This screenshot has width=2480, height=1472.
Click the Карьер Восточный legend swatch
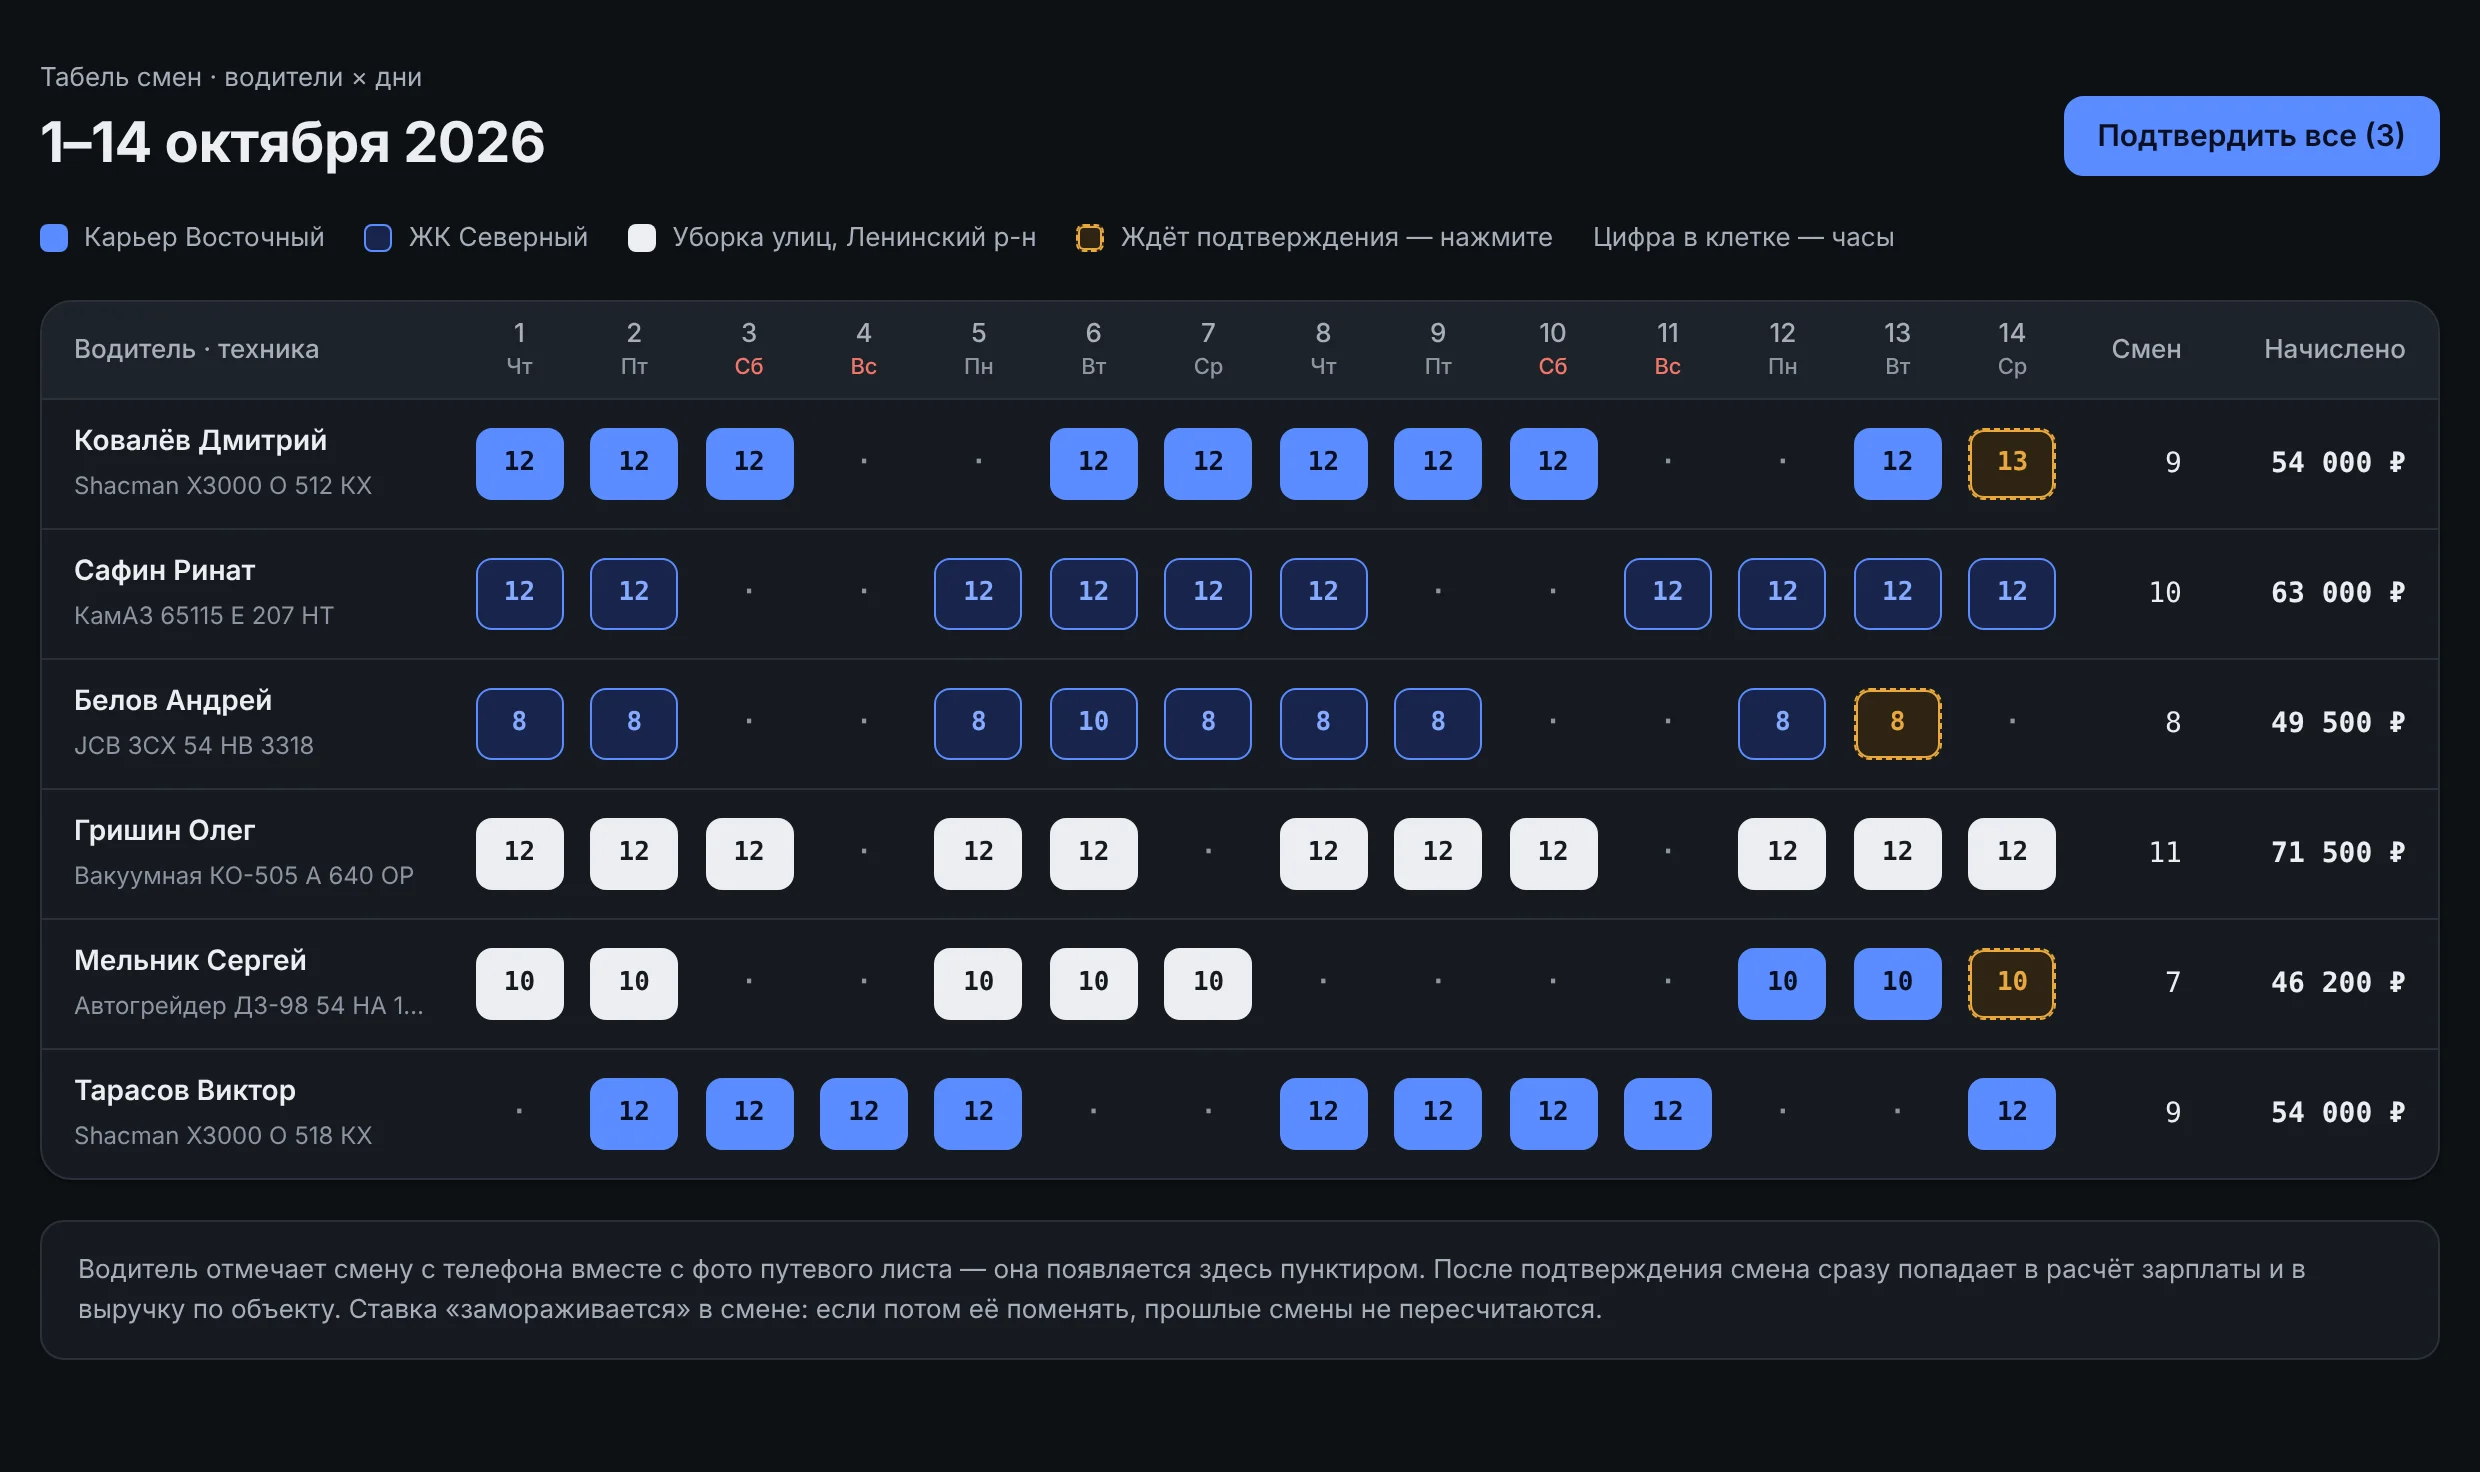pos(54,238)
